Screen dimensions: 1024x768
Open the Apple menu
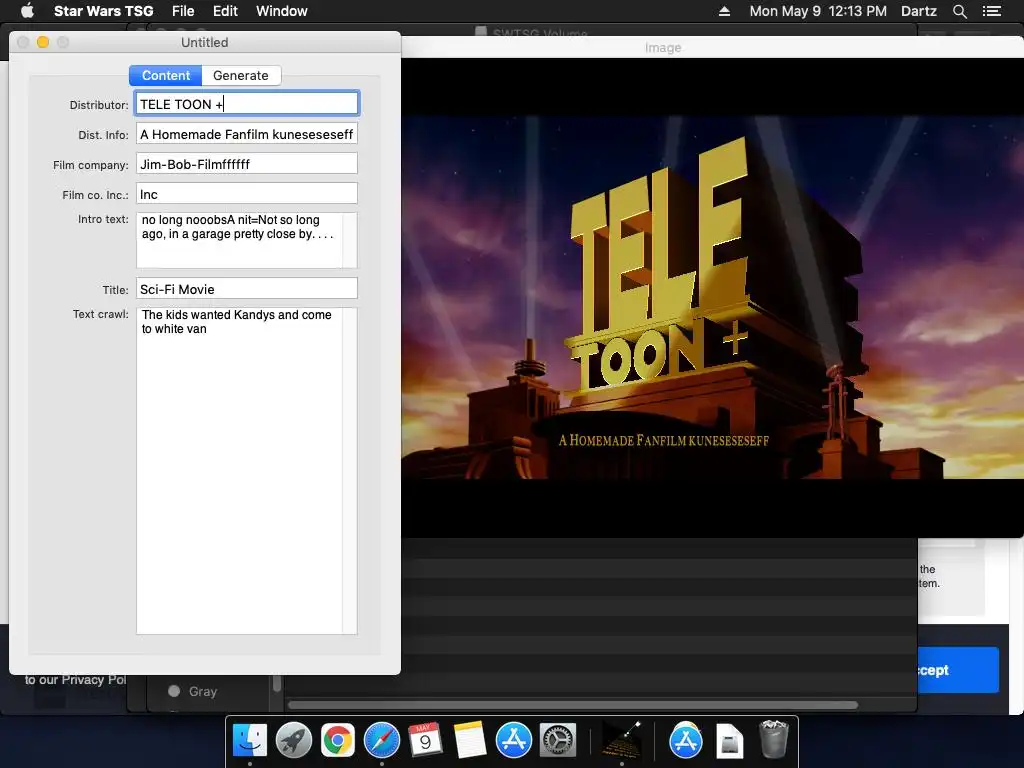pyautogui.click(x=27, y=11)
